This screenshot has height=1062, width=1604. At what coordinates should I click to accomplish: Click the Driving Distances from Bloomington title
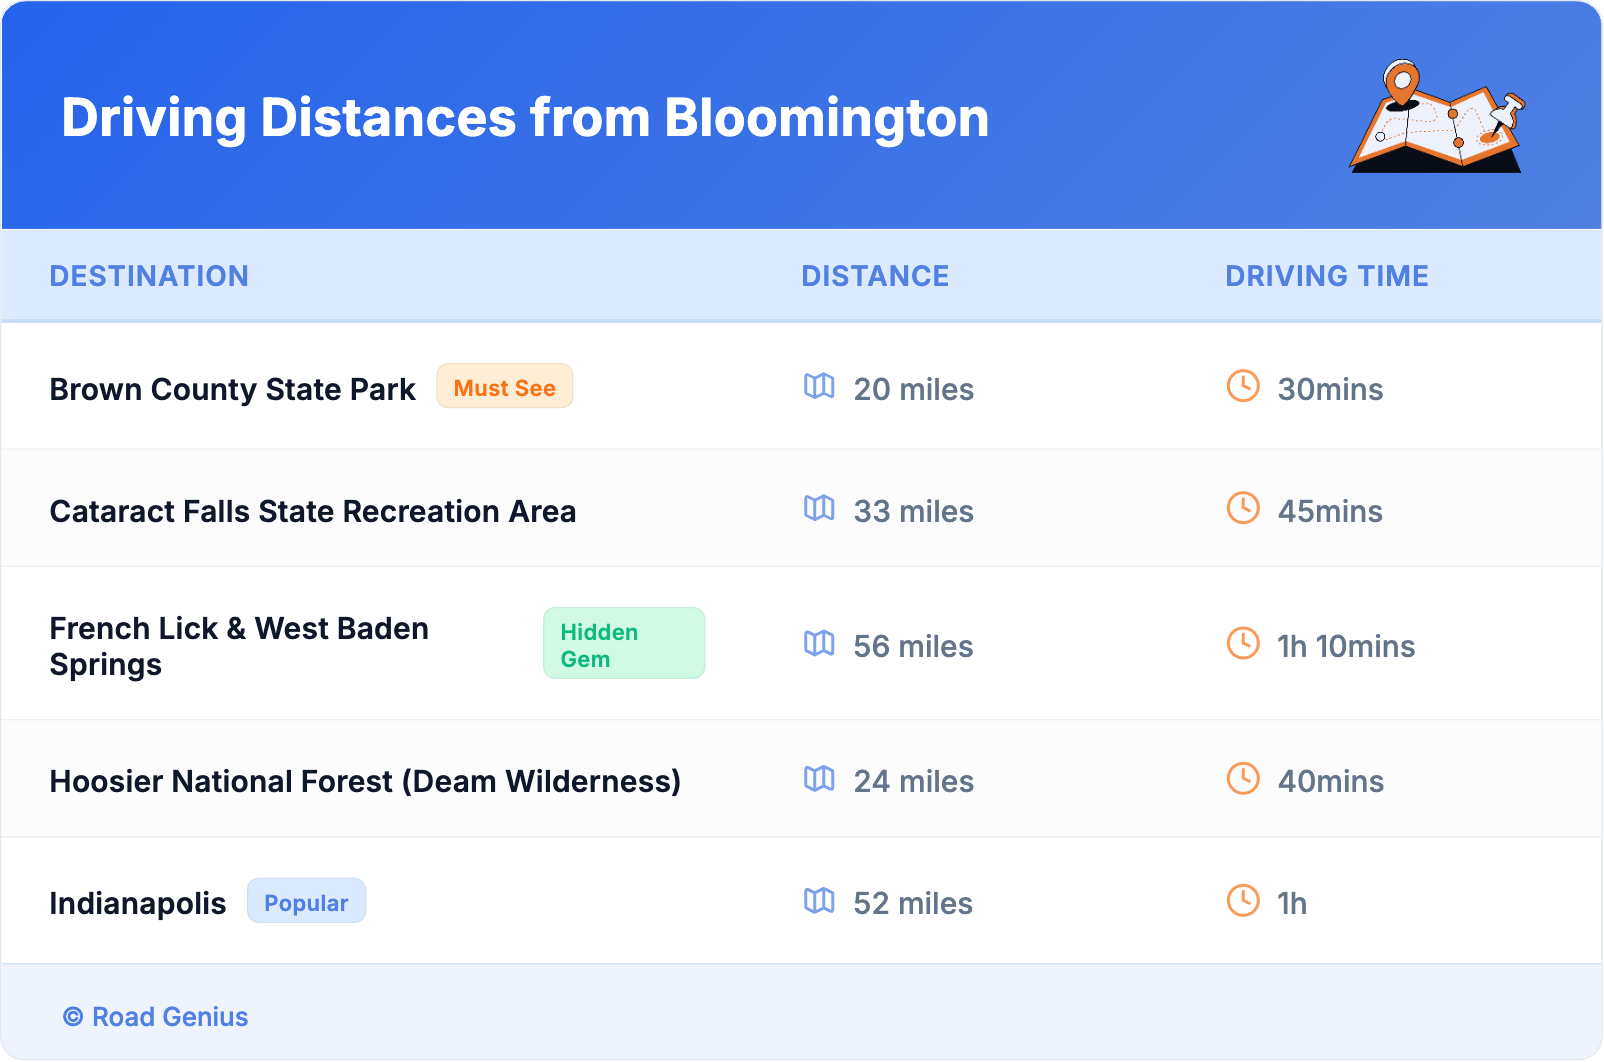525,118
